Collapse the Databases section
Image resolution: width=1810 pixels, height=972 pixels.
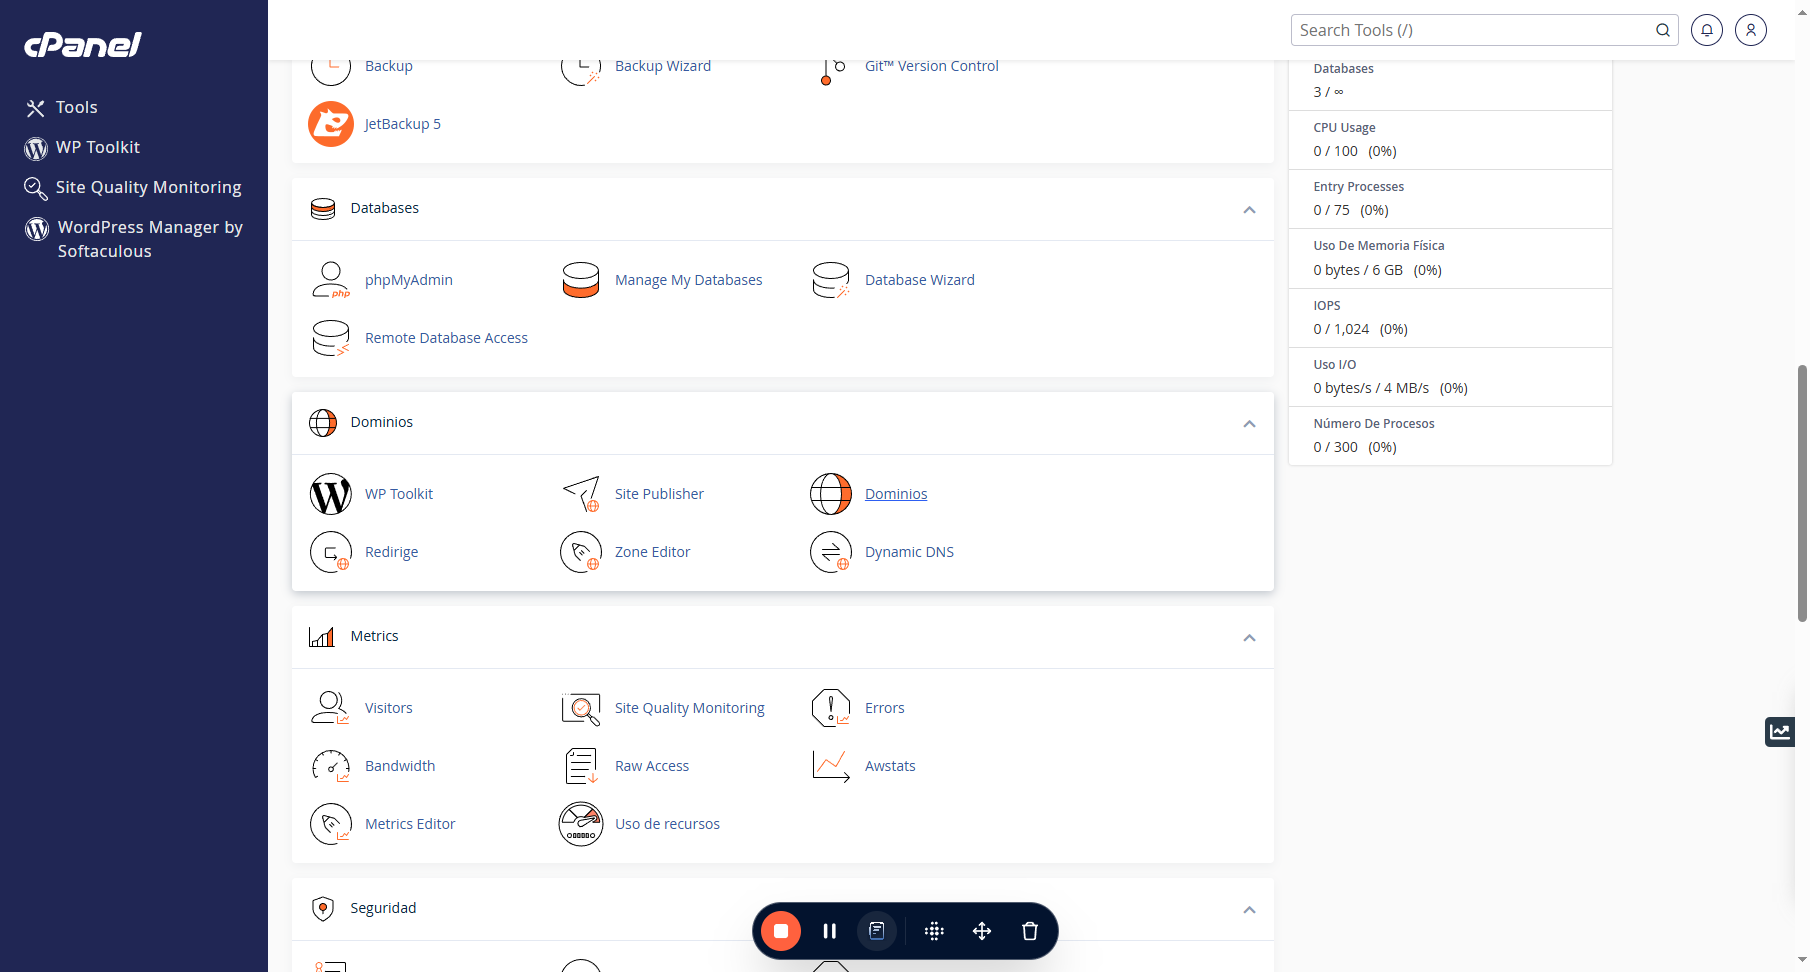tap(1249, 209)
